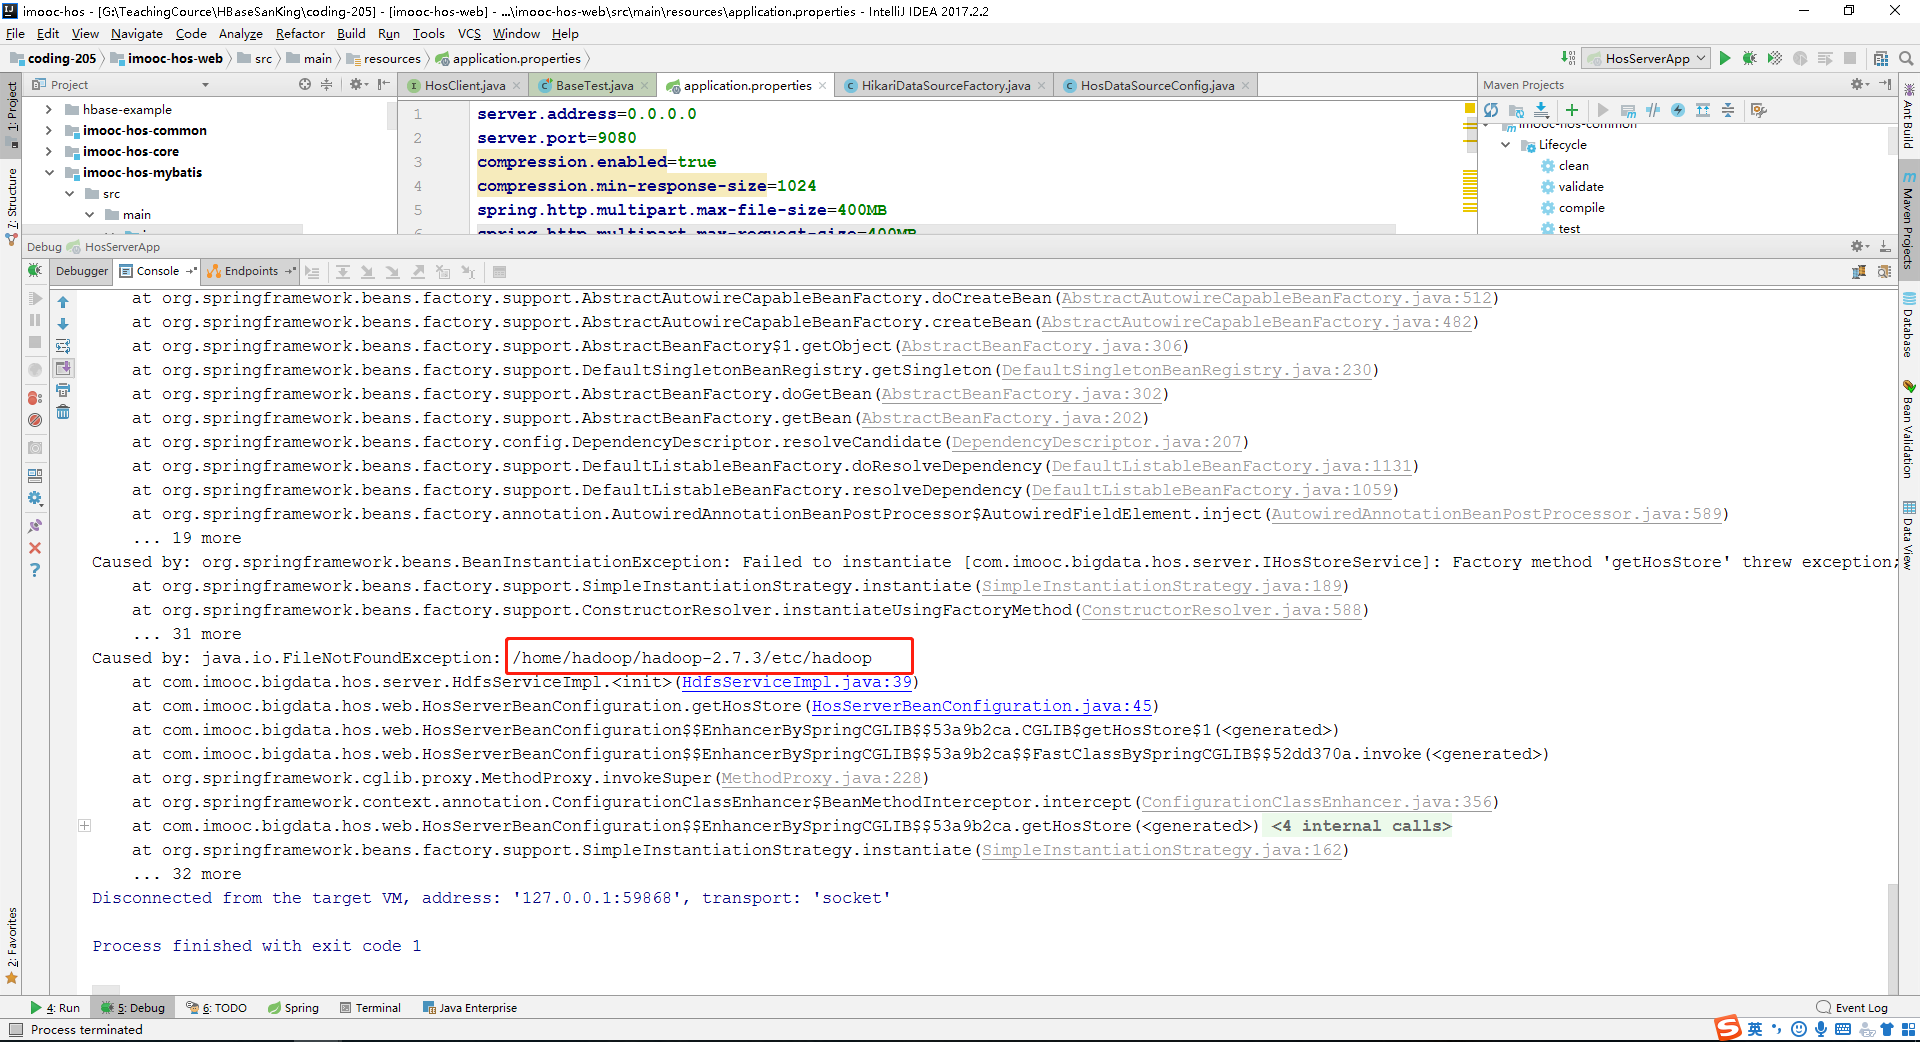Collapse Lifecycle node in Maven Projects

pyautogui.click(x=1506, y=145)
